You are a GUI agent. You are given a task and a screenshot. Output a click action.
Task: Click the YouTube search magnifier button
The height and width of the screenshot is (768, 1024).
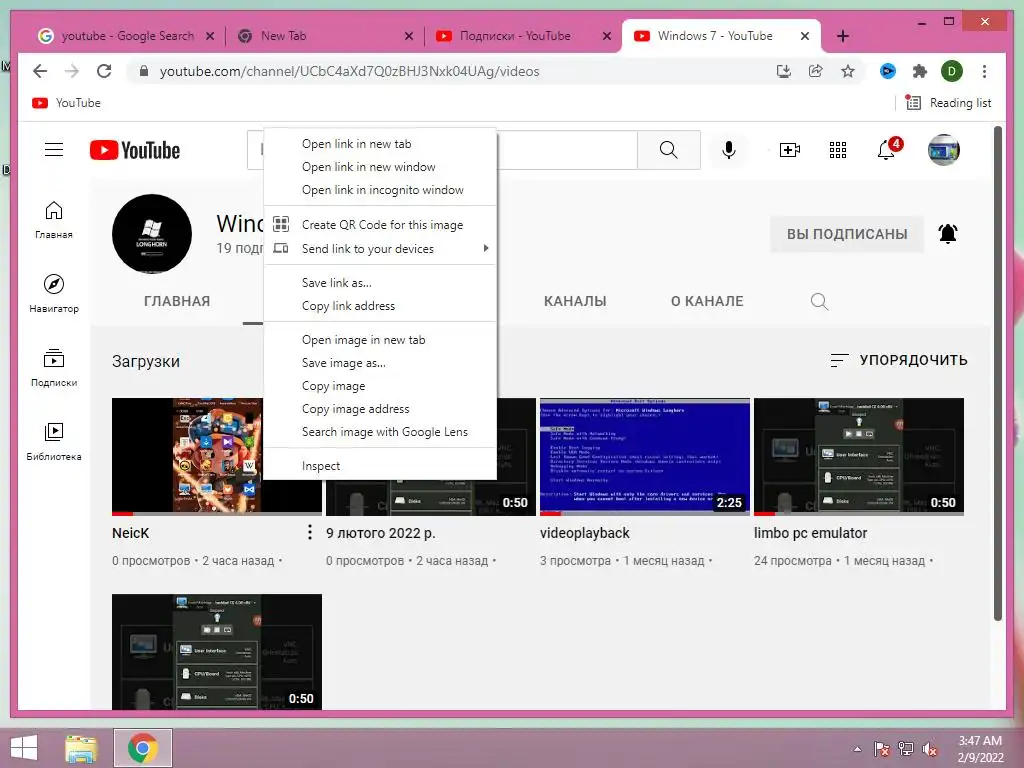[x=669, y=150]
